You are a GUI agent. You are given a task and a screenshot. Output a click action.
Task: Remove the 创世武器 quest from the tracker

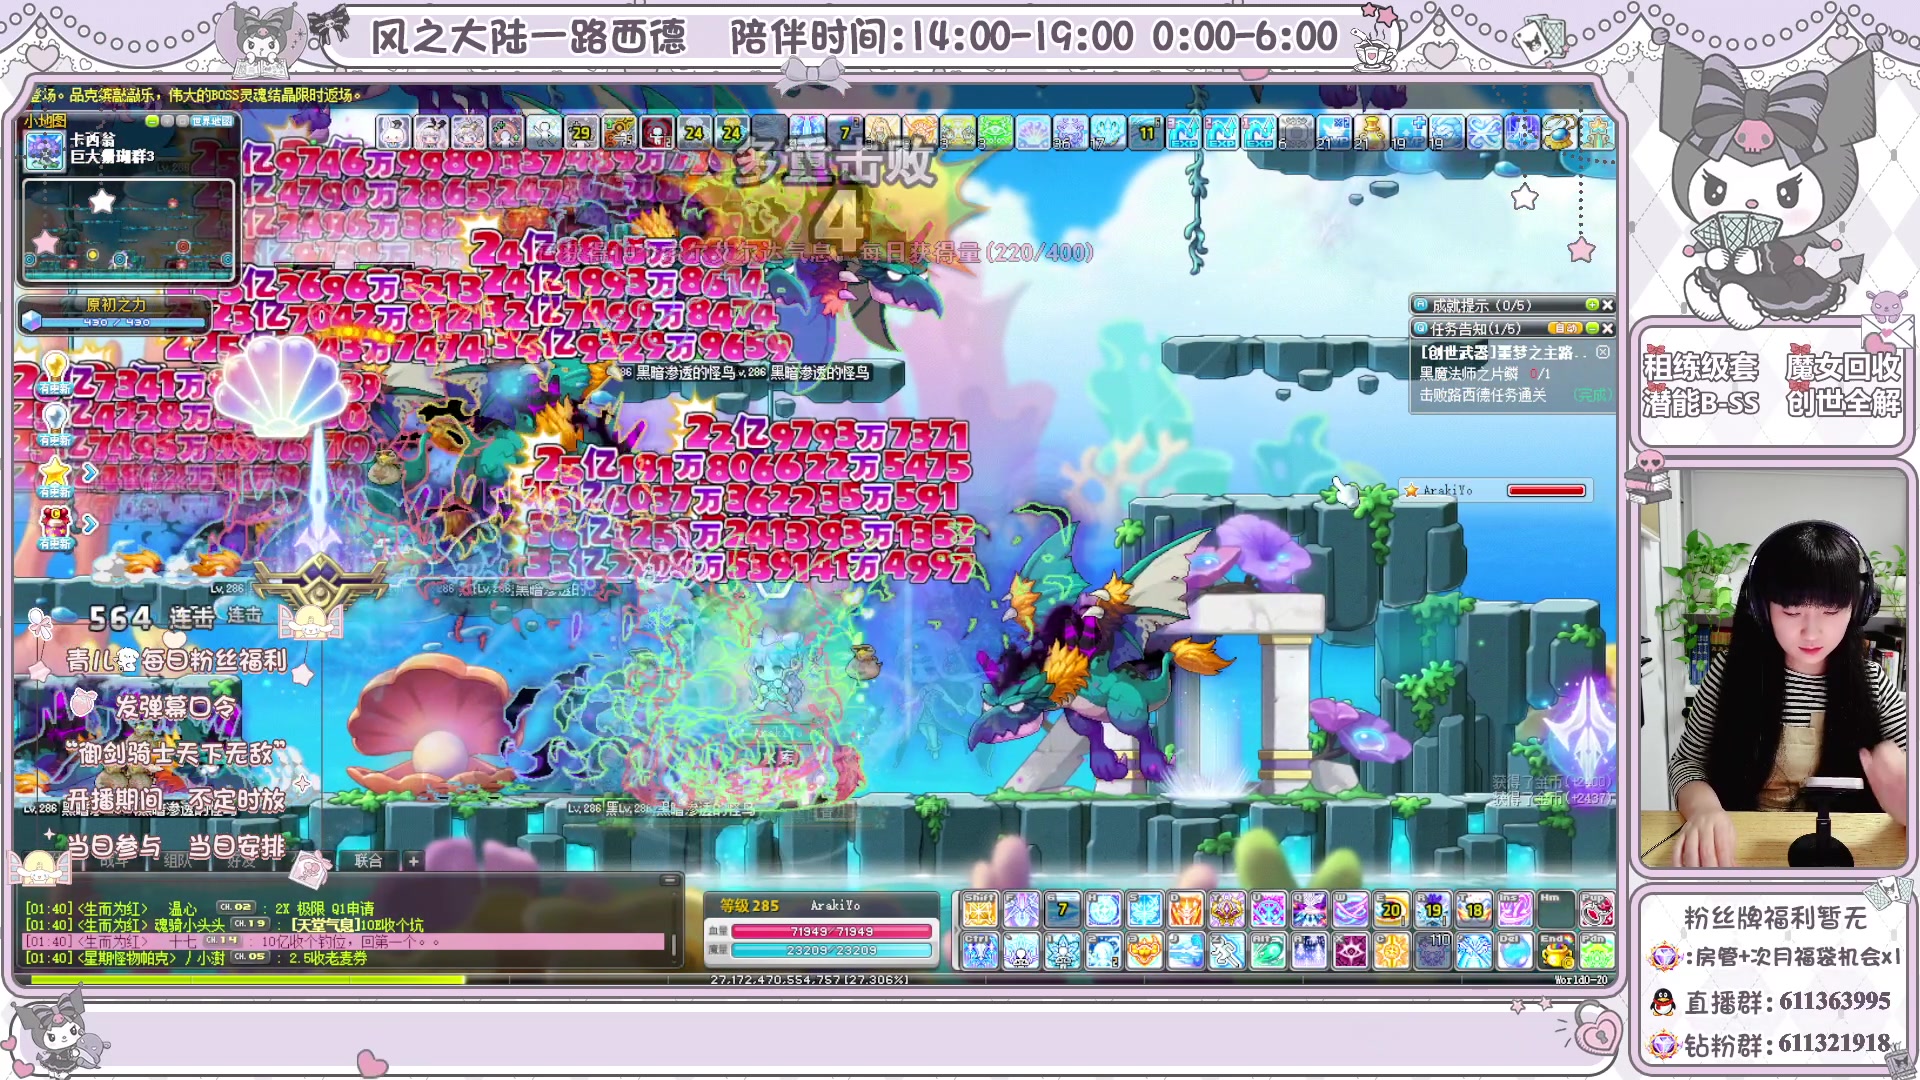tap(1603, 352)
